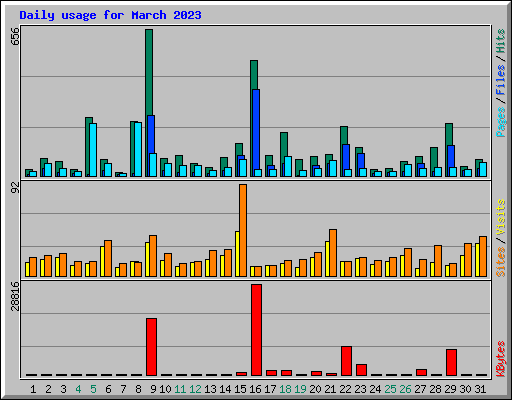Click day 16 on the x-axis
Screen dimensions: 512x400
[255, 389]
